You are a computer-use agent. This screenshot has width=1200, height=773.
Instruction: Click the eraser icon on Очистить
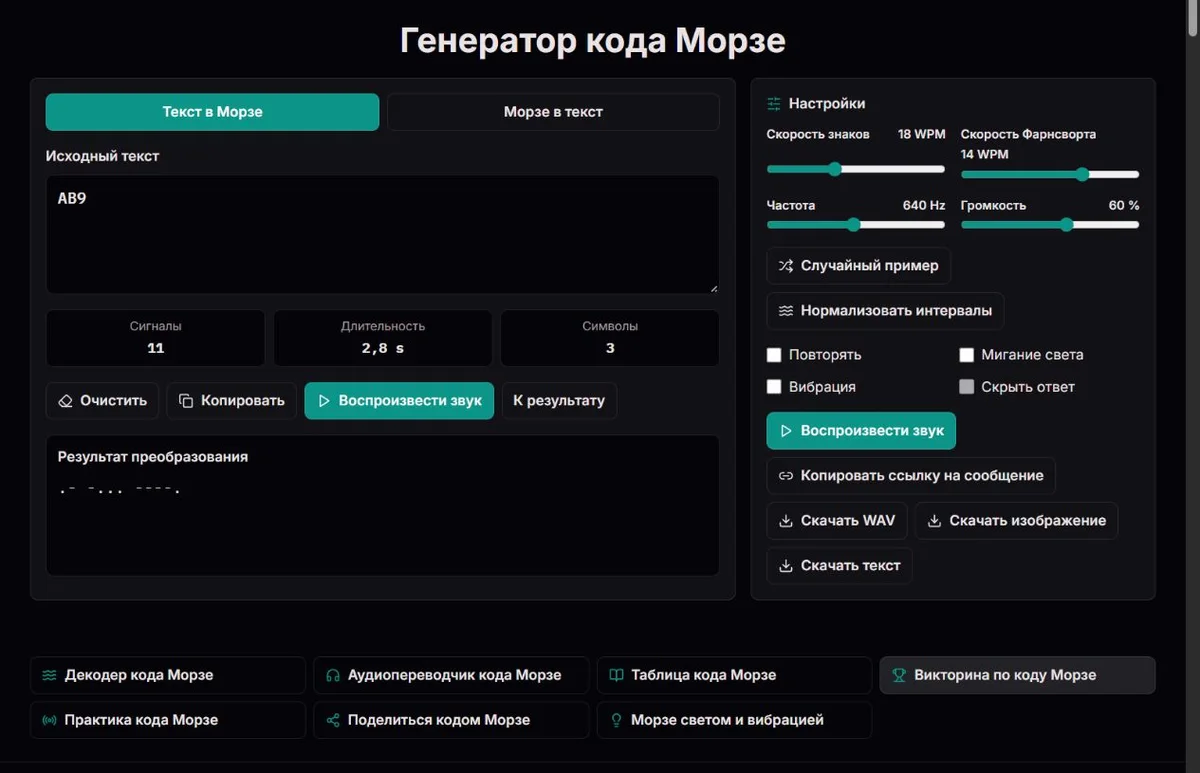pos(66,401)
